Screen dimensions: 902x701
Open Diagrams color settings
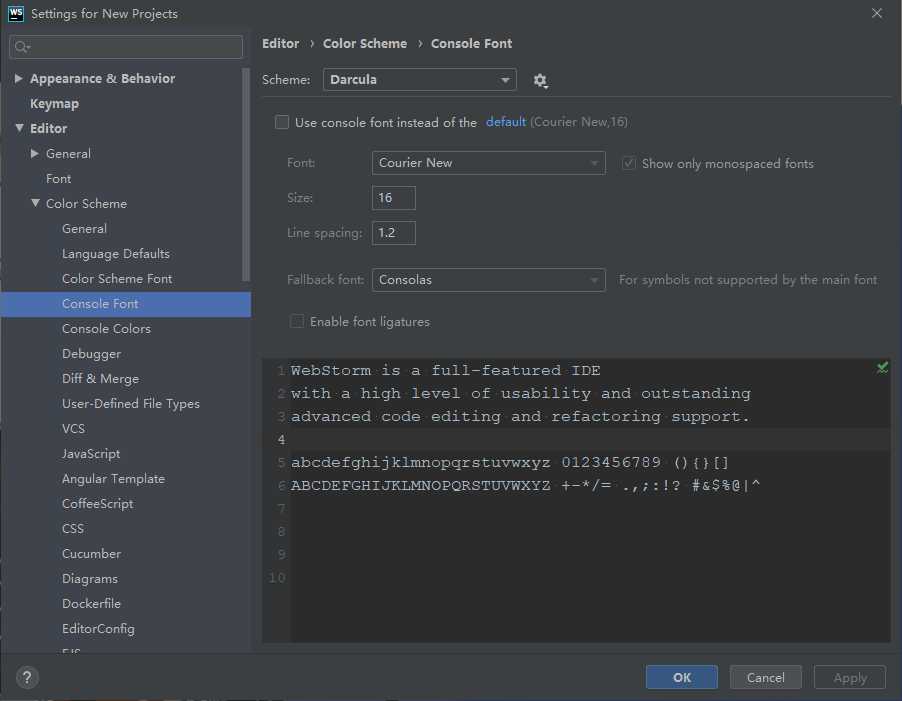90,579
